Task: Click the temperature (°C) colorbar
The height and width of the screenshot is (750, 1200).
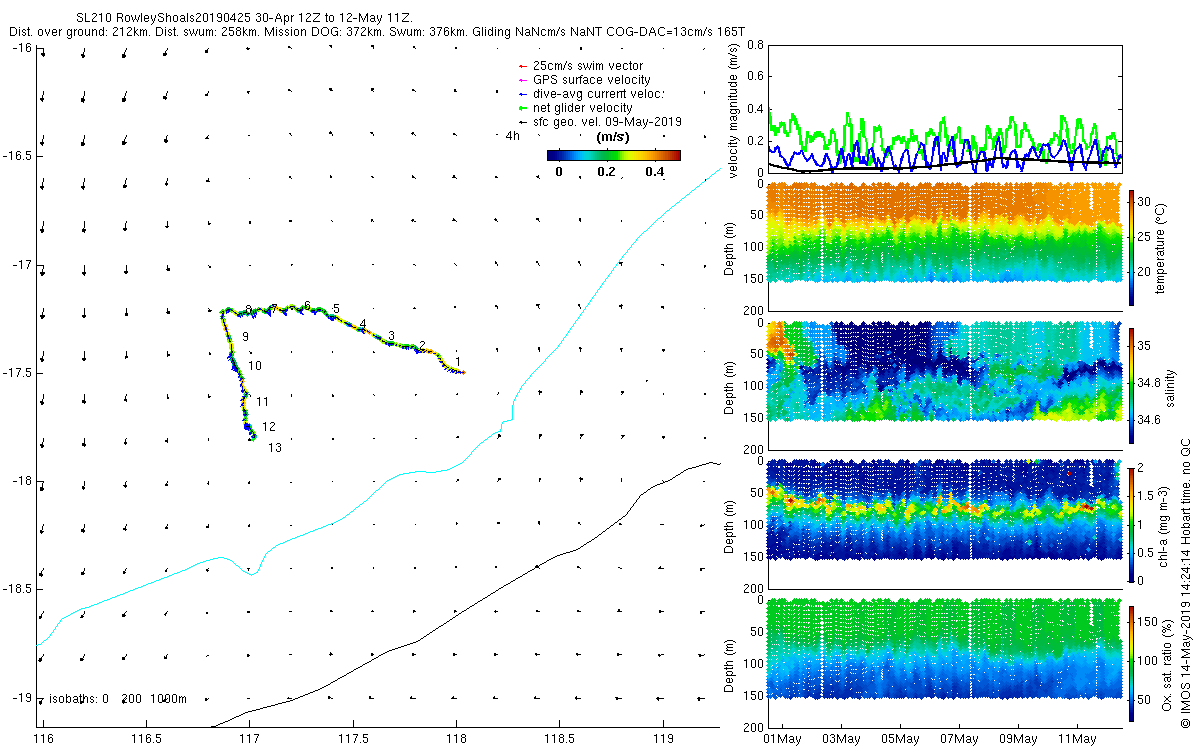Action: click(x=1132, y=247)
